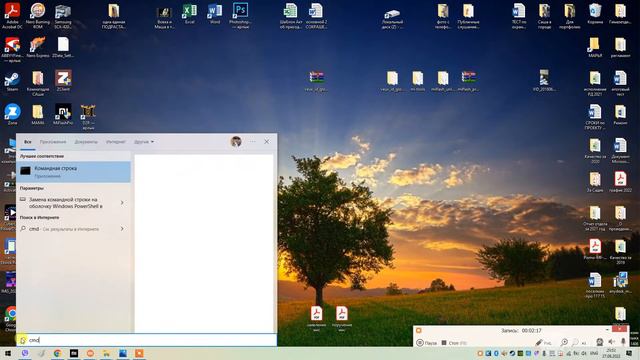640x360 pixels.
Task: Open the ABBYY FineReader desktop shortcut
Action: pos(12,49)
